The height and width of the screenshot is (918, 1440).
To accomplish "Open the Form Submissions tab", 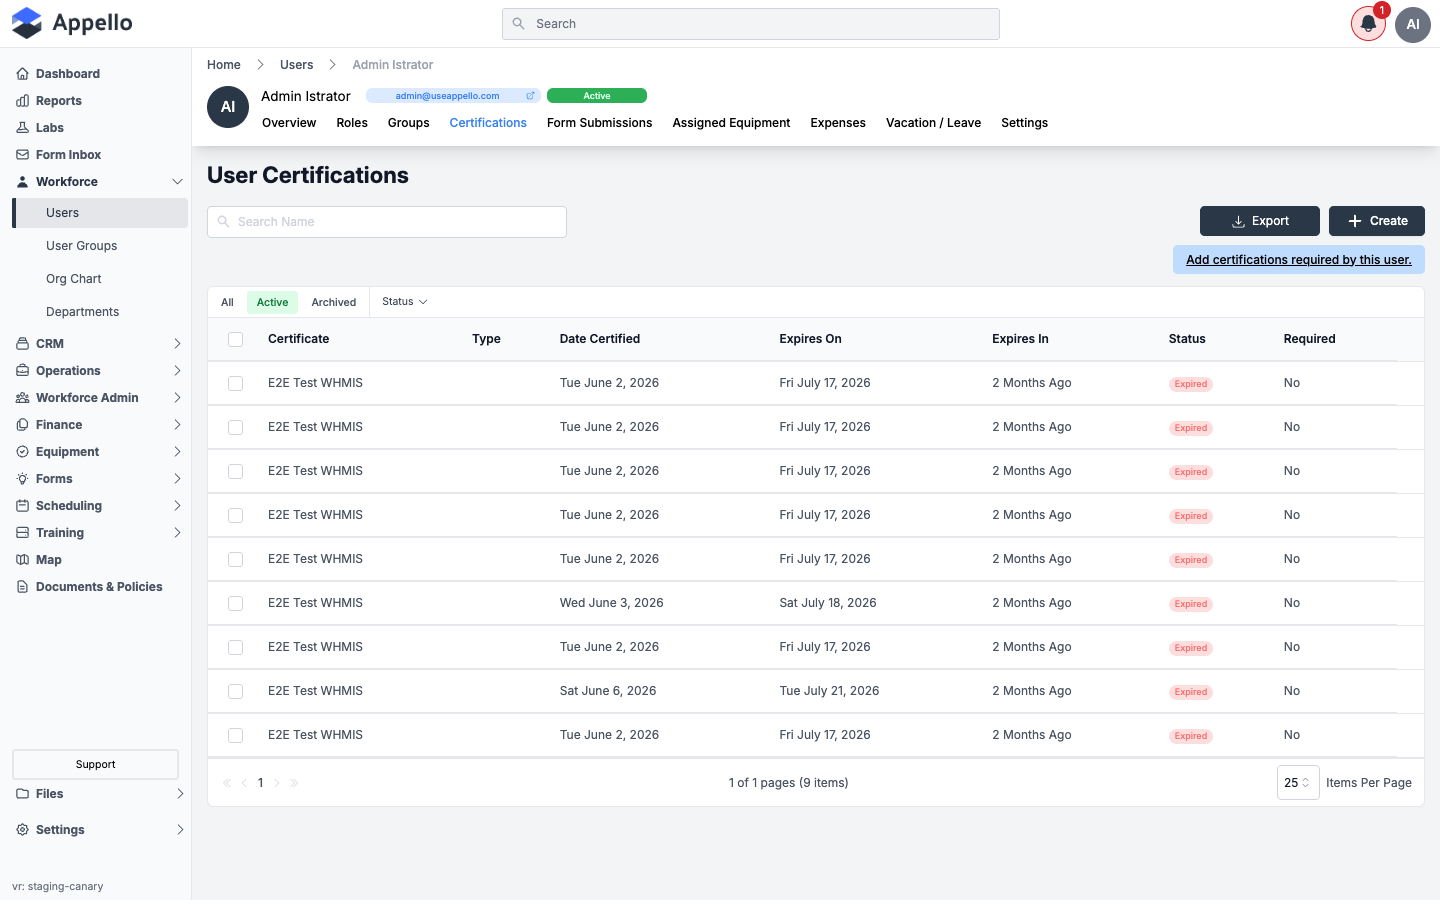I will [599, 123].
